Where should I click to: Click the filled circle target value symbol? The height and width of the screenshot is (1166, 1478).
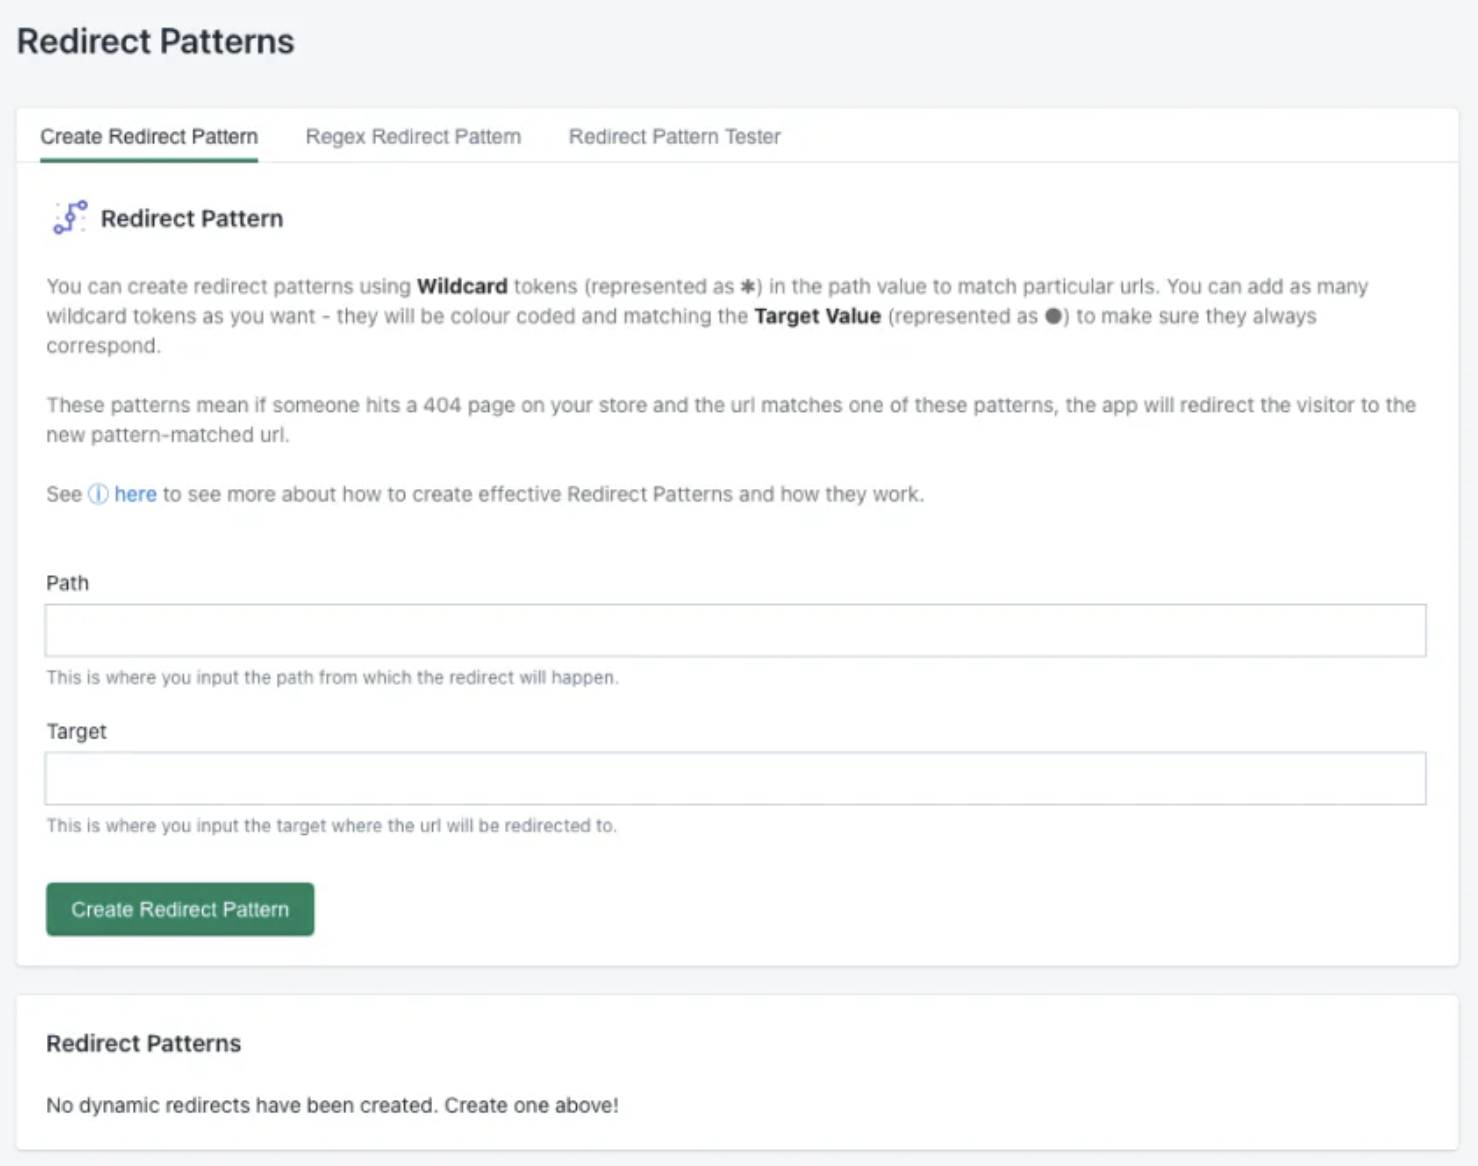point(1053,316)
